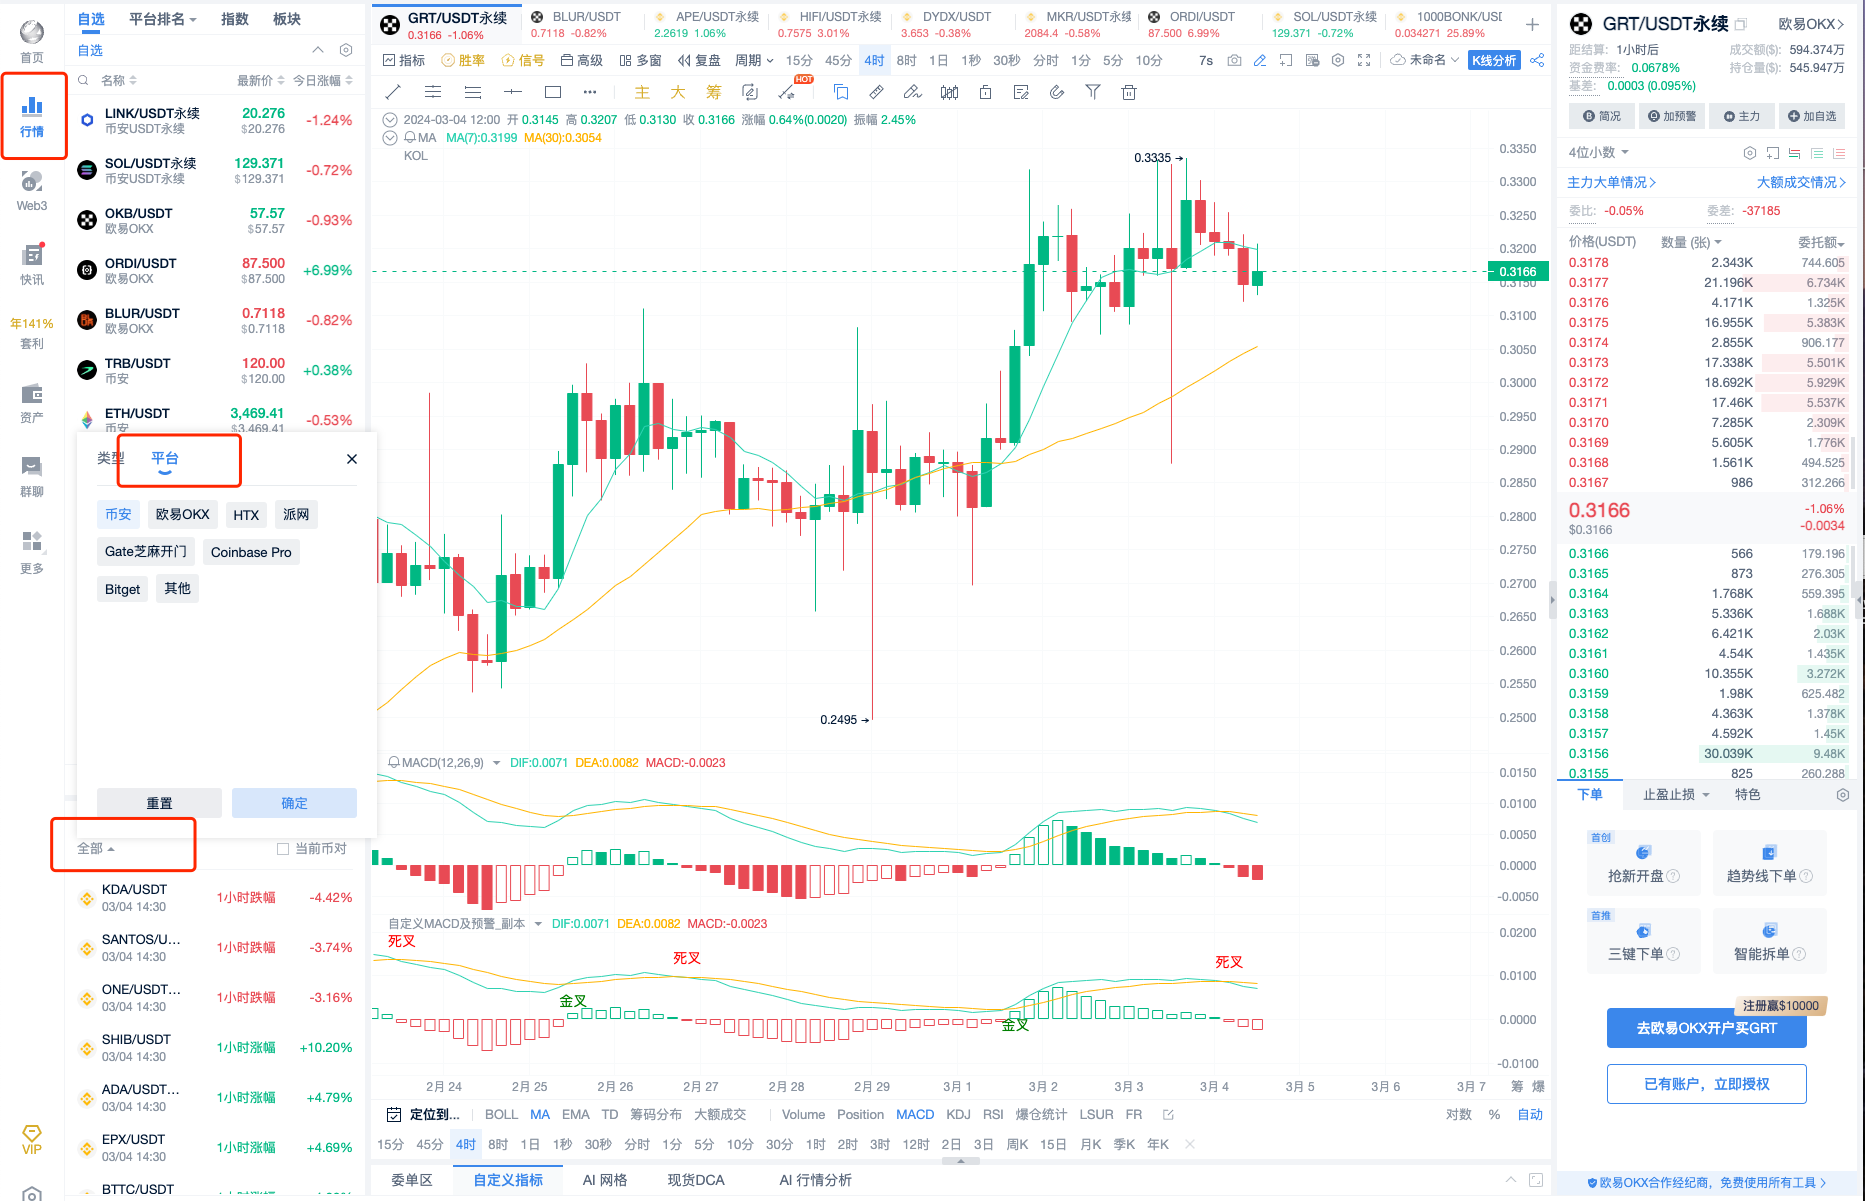
Task: Collapse the watchlist with chevron up
Action: click(x=318, y=50)
